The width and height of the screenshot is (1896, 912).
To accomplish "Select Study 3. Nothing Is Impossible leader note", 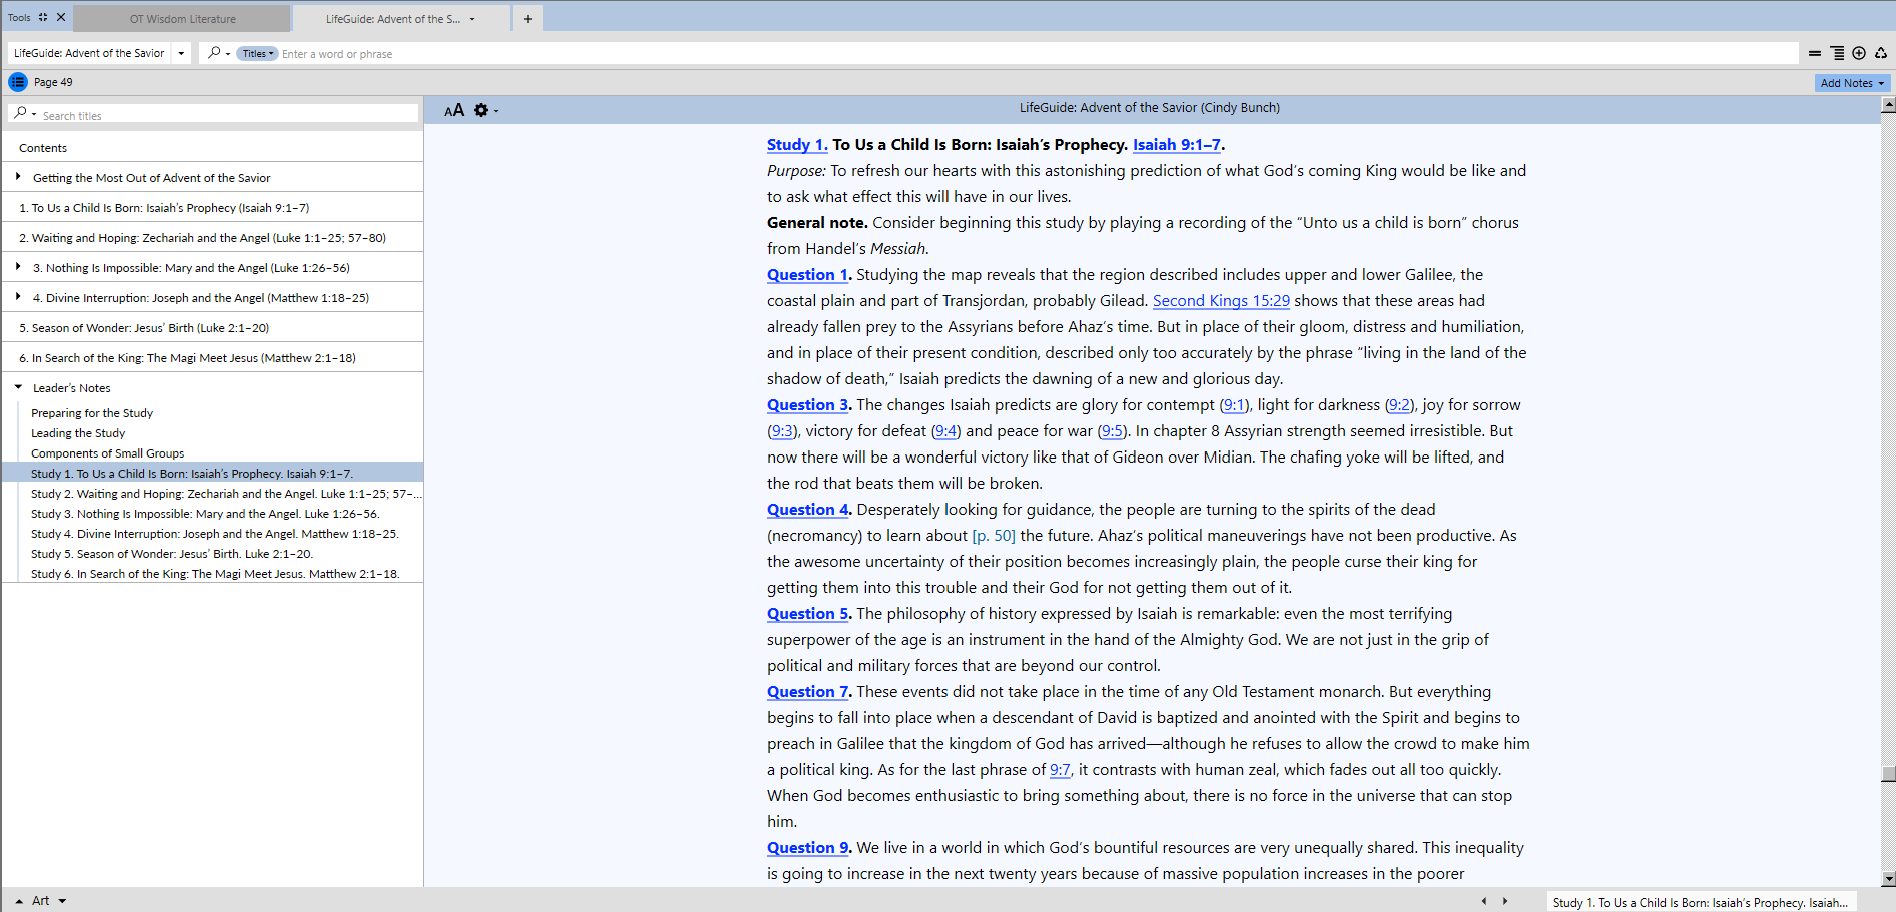I will click(205, 514).
